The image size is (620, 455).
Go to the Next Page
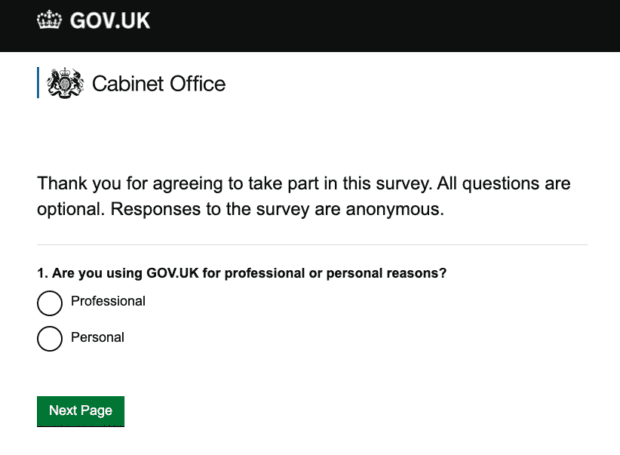81,411
